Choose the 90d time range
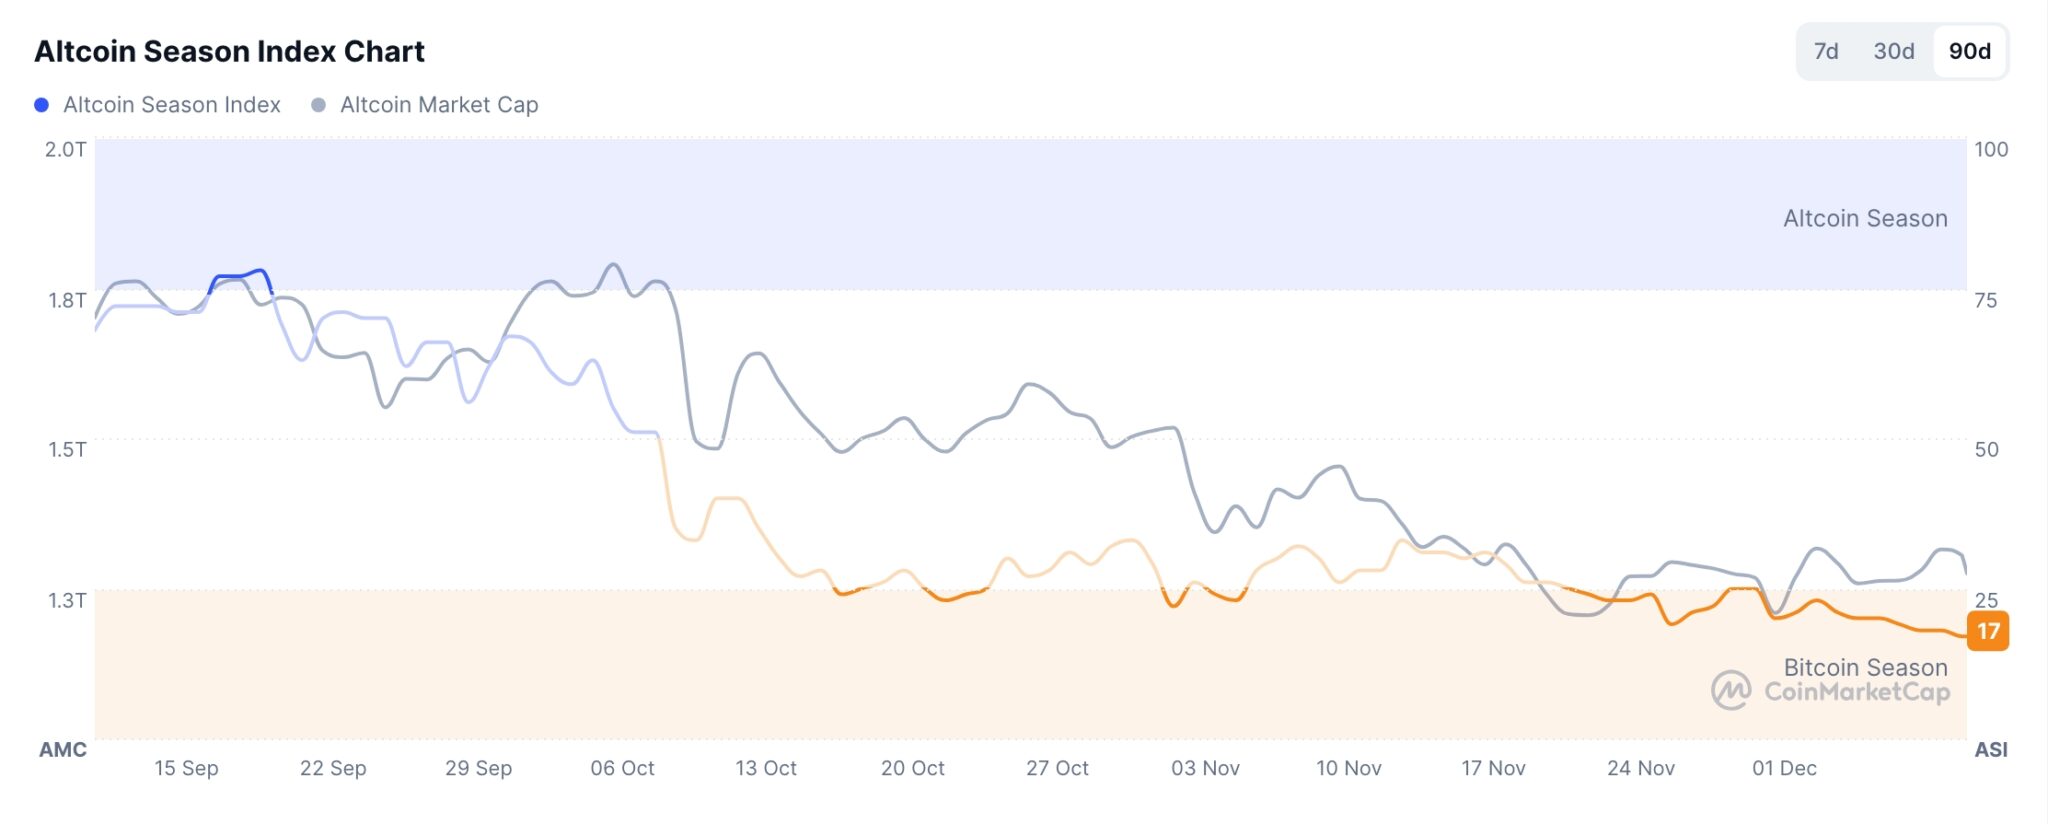2048x824 pixels. coord(1969,51)
